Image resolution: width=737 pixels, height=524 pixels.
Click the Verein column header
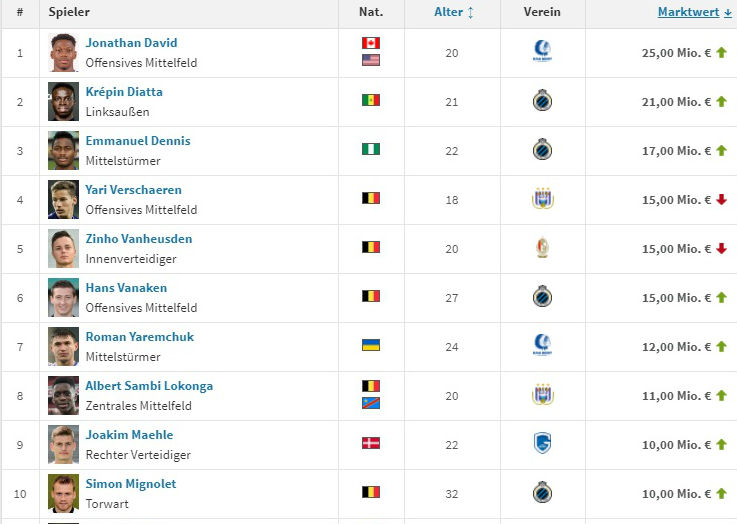click(x=542, y=12)
